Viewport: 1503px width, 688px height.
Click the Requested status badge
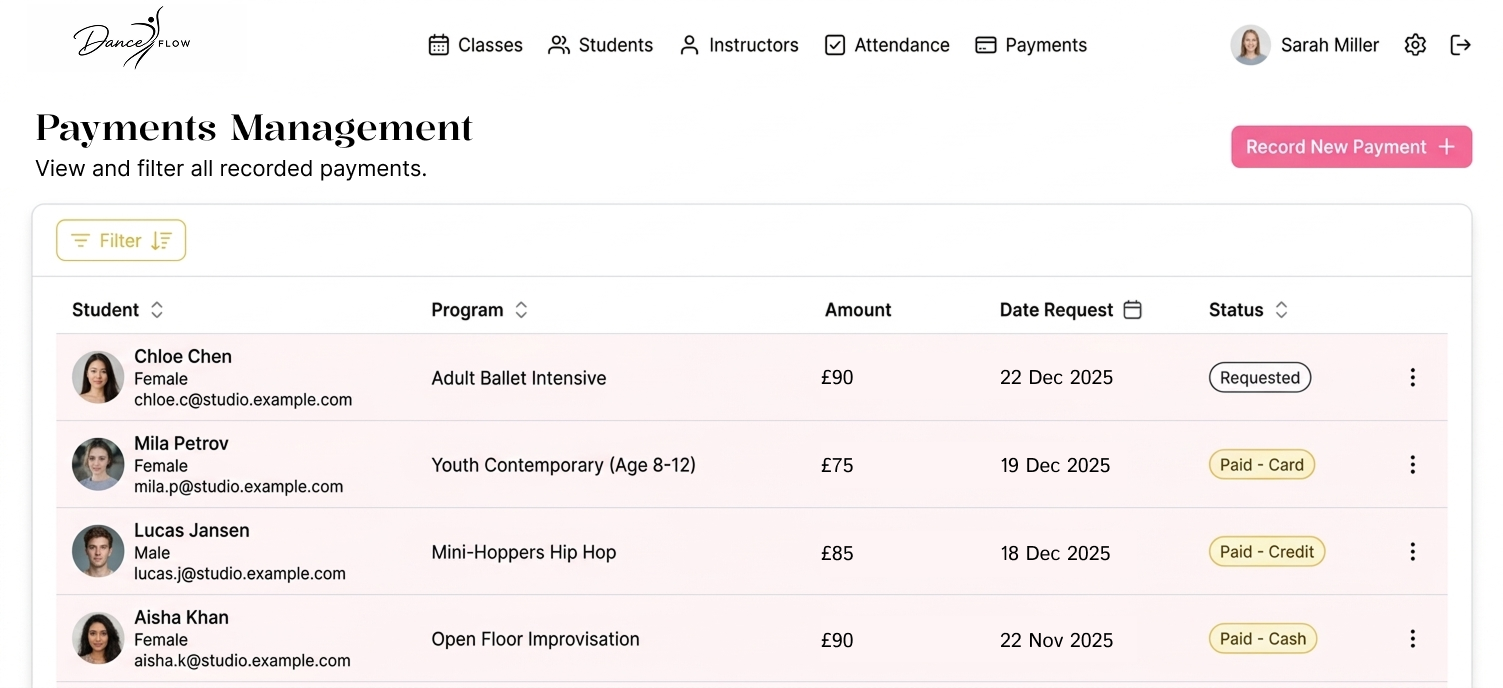[x=1259, y=378]
